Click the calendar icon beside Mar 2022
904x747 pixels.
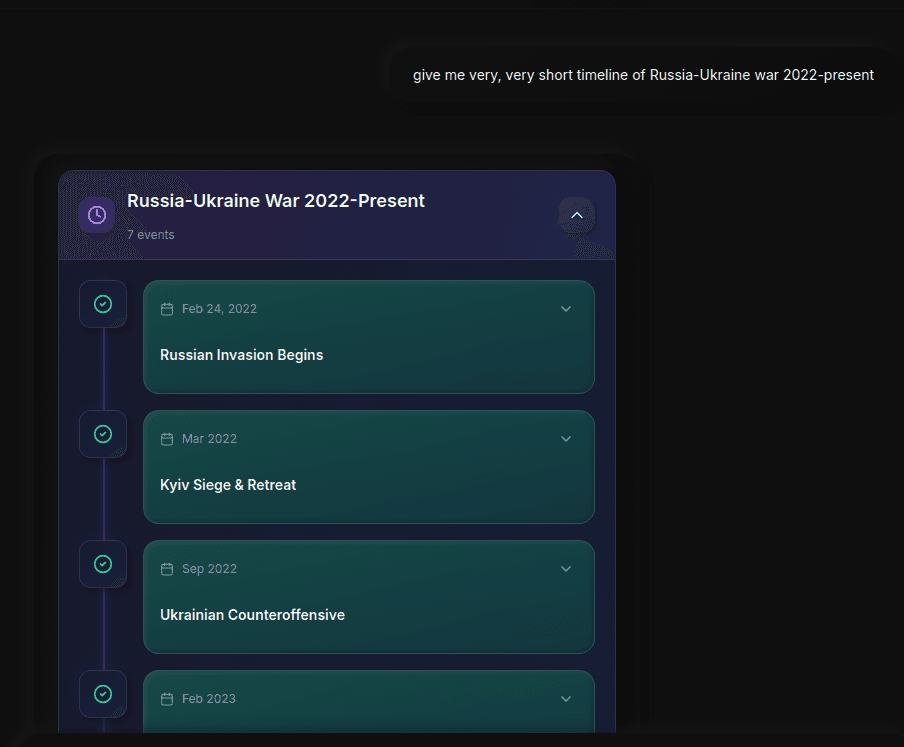[167, 439]
